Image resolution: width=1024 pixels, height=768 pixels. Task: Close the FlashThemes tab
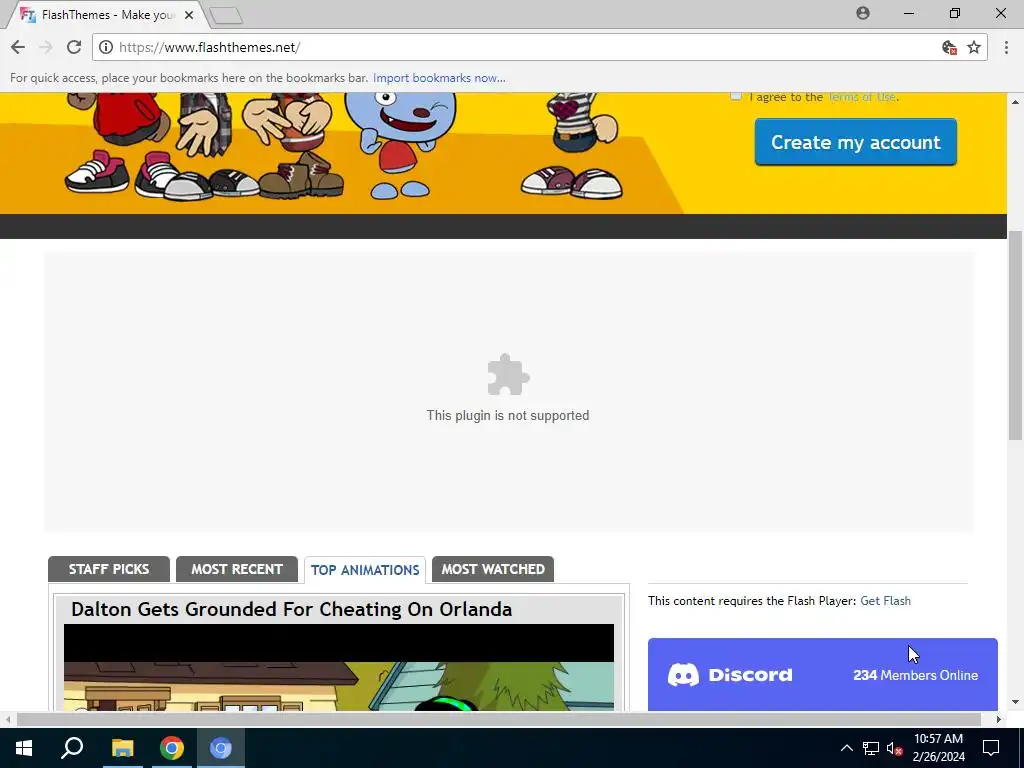189,14
